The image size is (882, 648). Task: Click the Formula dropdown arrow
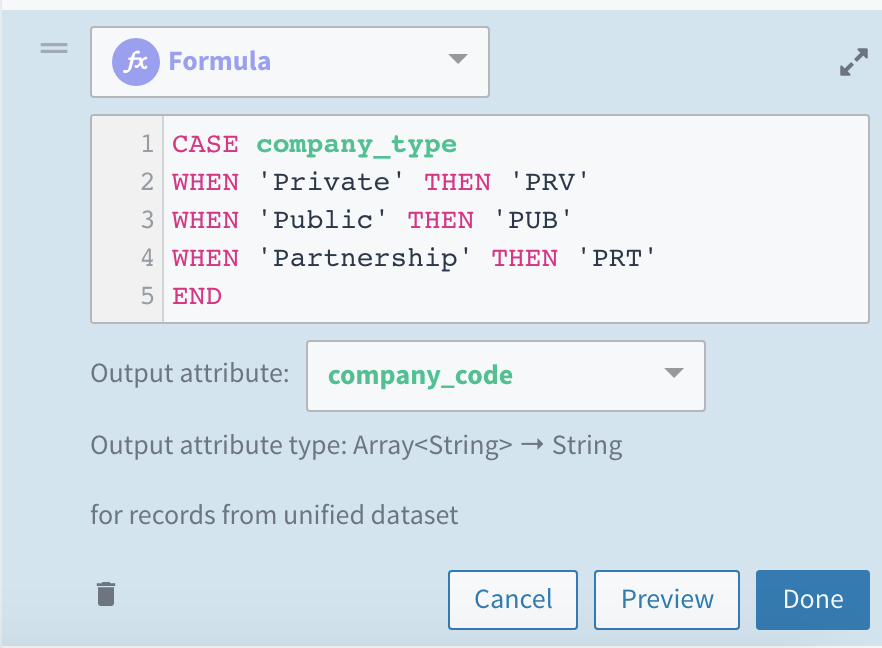tap(457, 59)
